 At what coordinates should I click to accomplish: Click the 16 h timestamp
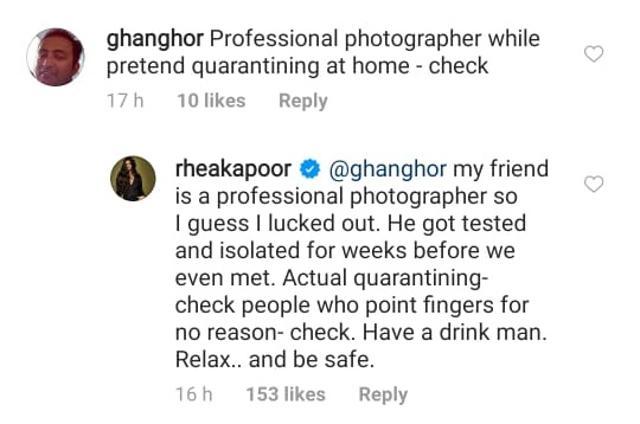tap(194, 394)
